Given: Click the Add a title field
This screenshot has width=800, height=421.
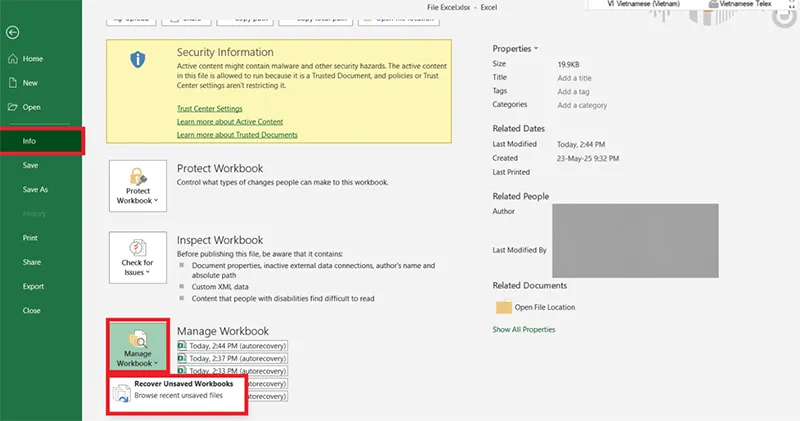Looking at the screenshot, I should tap(575, 78).
